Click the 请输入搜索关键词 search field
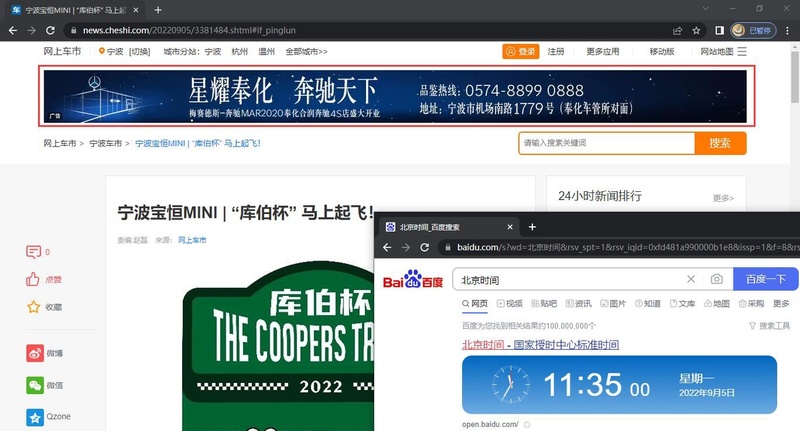 (607, 143)
